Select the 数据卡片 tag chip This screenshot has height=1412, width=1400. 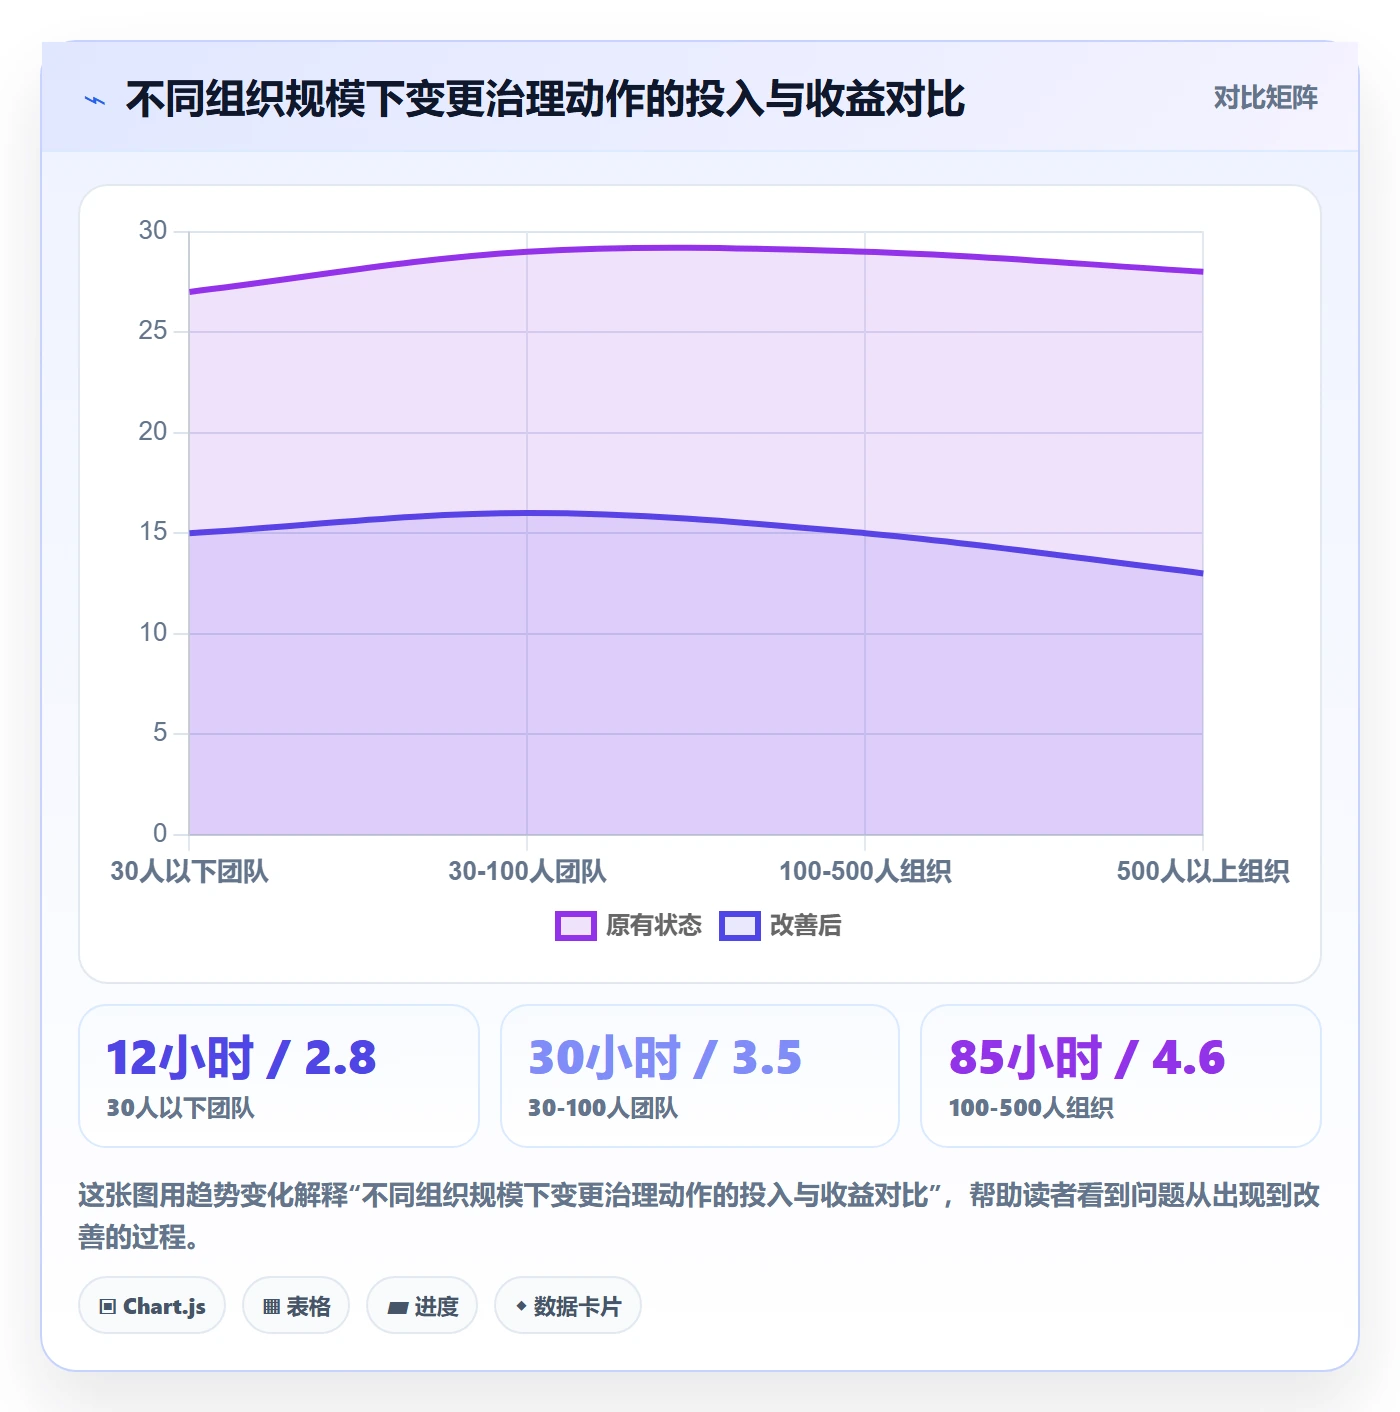[x=568, y=1306]
